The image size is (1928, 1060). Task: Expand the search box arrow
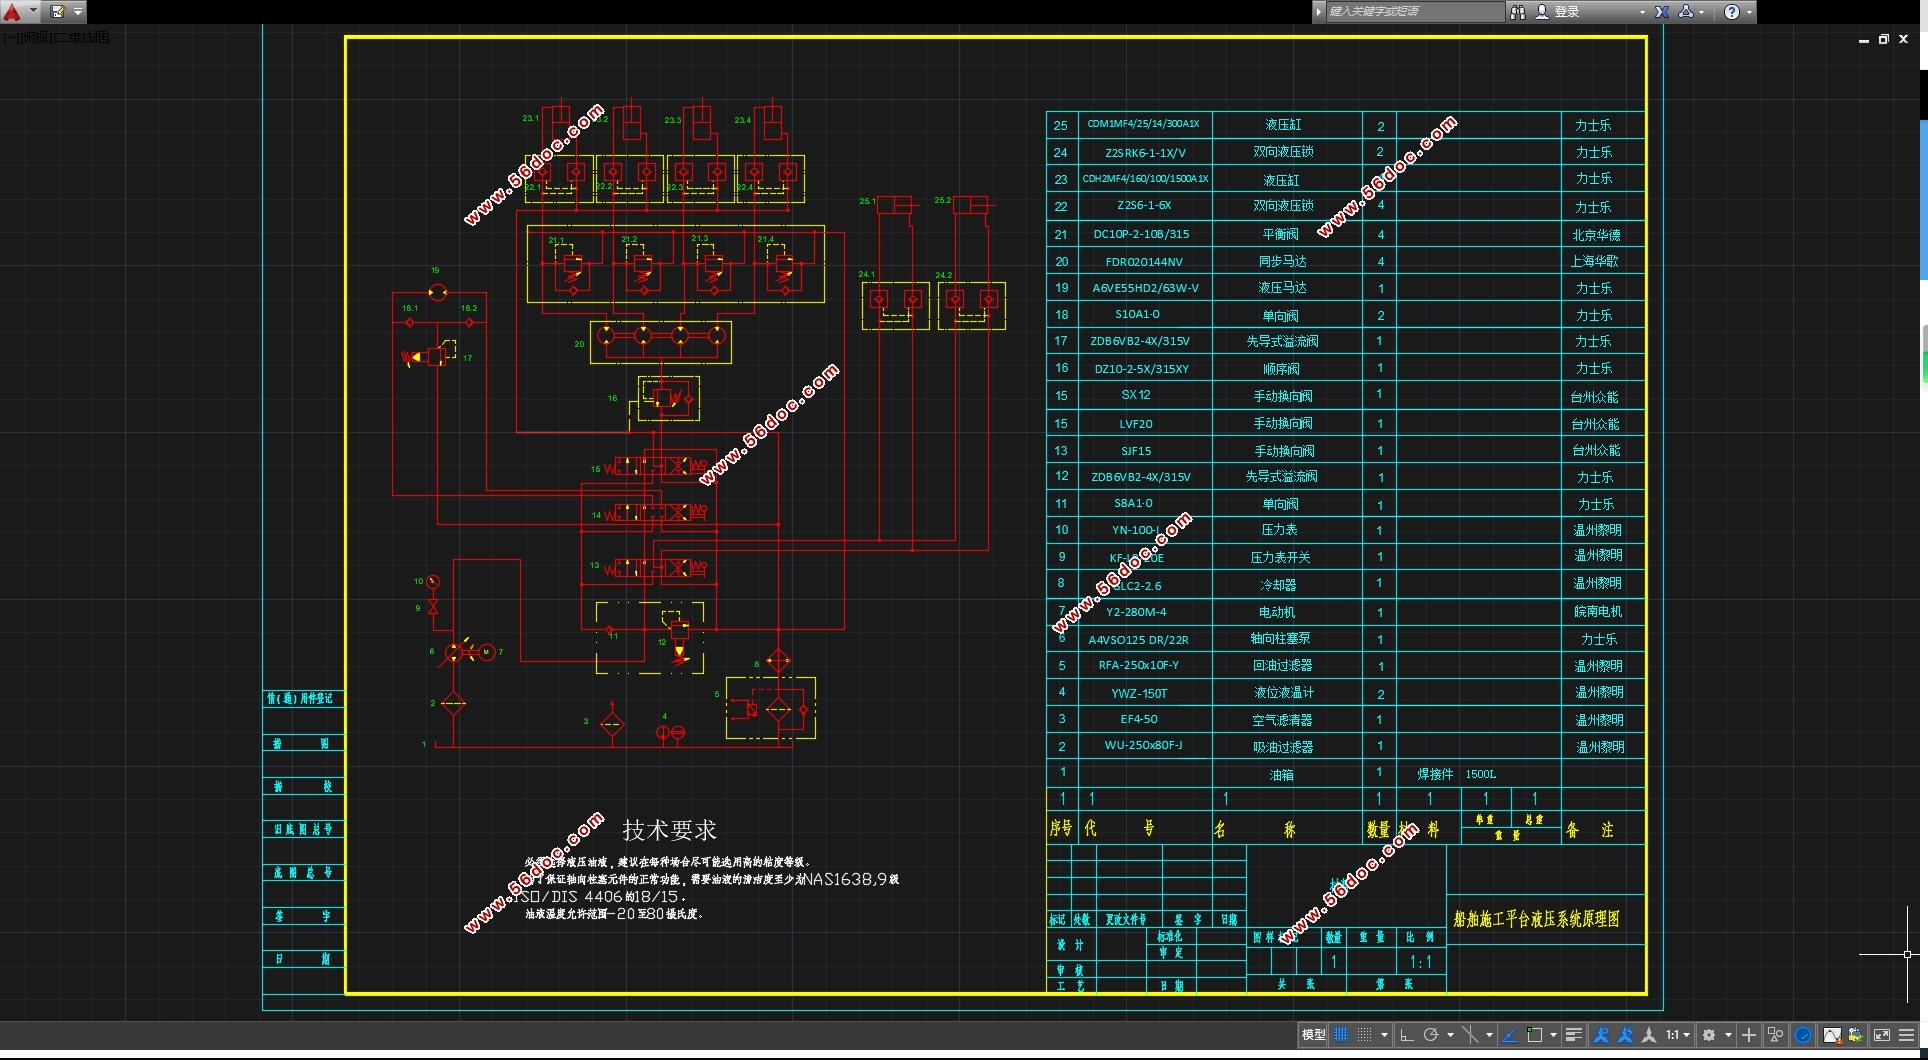[x=1319, y=12]
